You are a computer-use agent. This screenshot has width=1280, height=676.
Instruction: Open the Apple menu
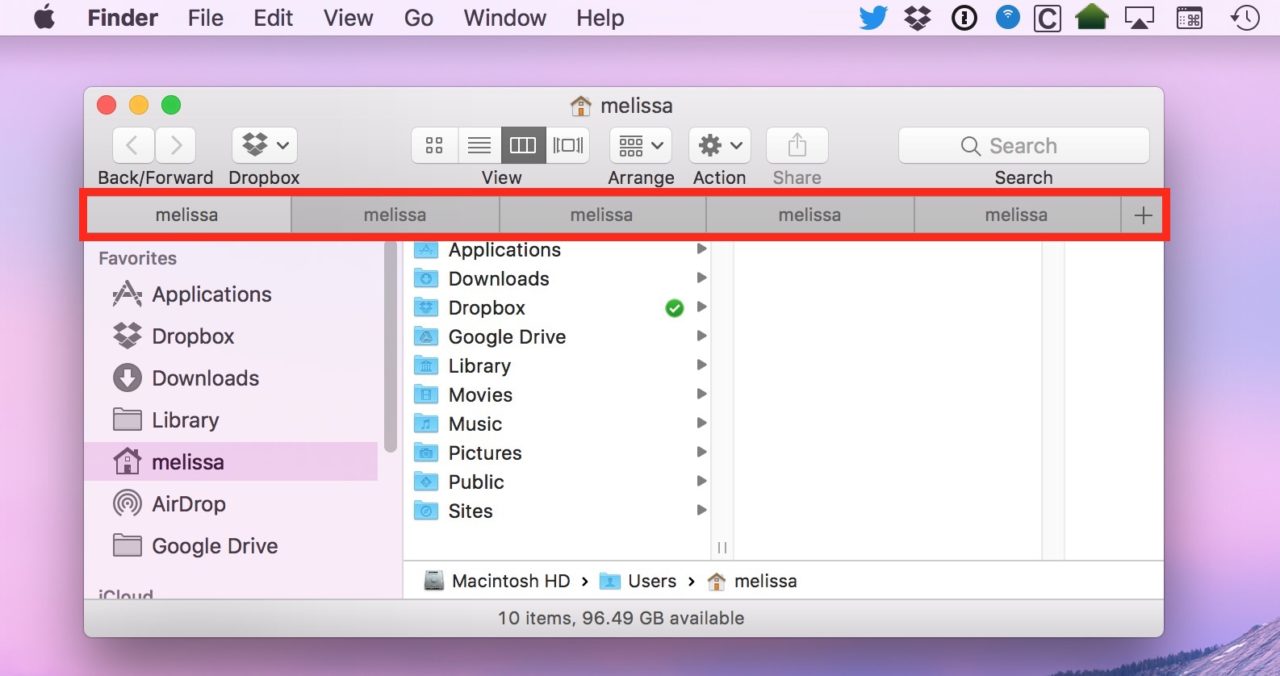point(44,17)
